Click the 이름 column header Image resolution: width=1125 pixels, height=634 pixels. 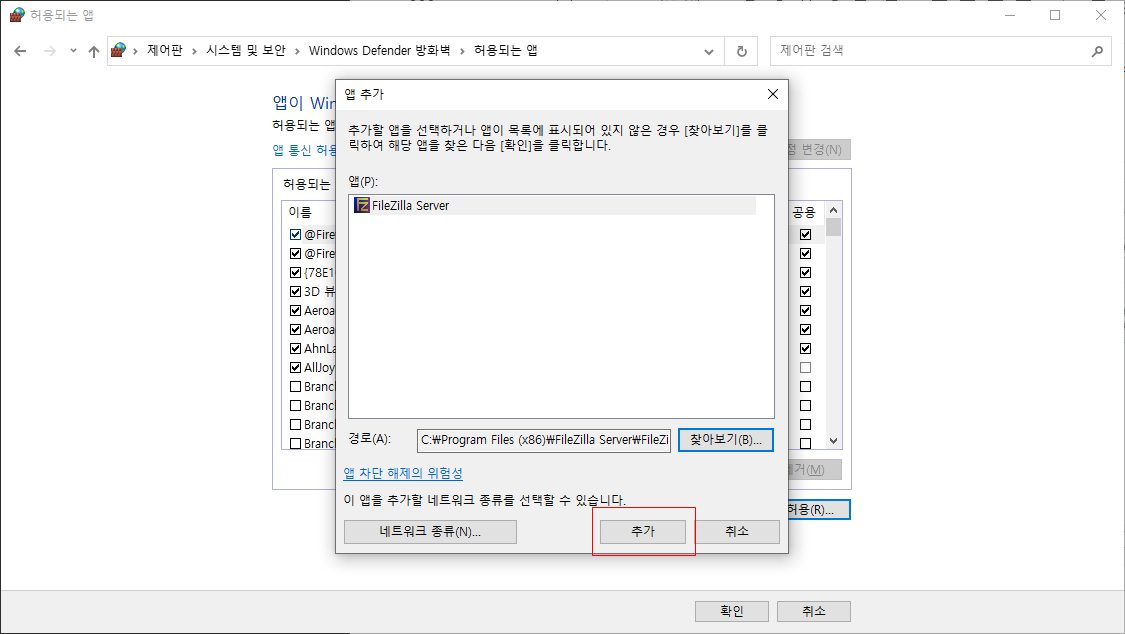tap(300, 212)
